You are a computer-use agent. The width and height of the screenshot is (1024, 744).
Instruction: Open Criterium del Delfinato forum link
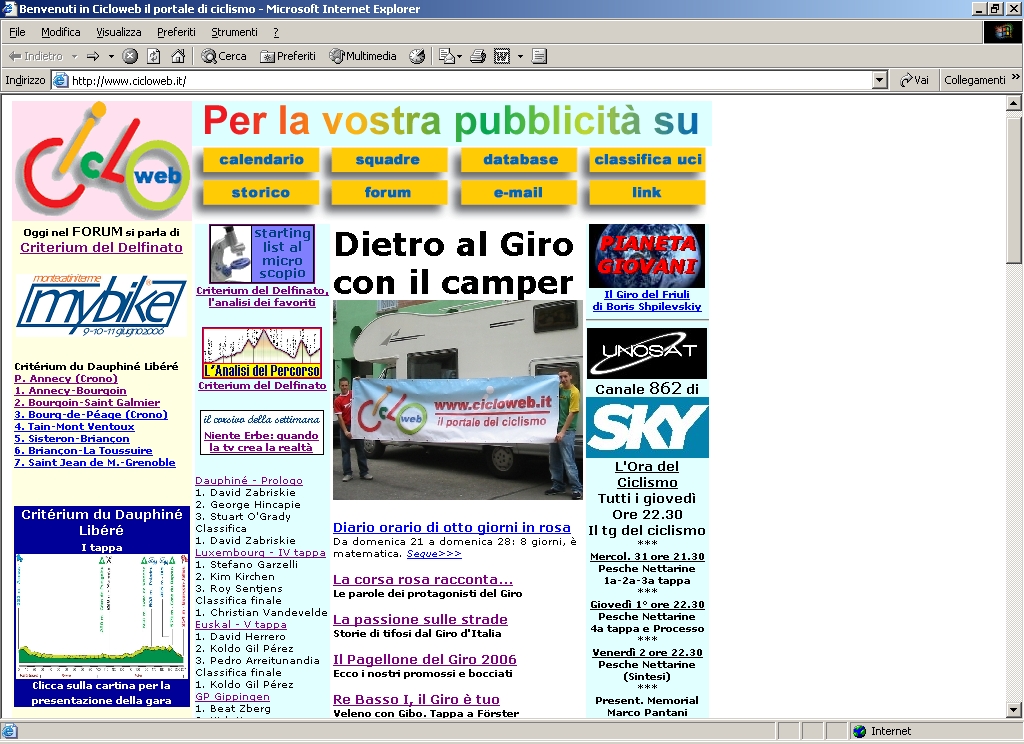(101, 248)
